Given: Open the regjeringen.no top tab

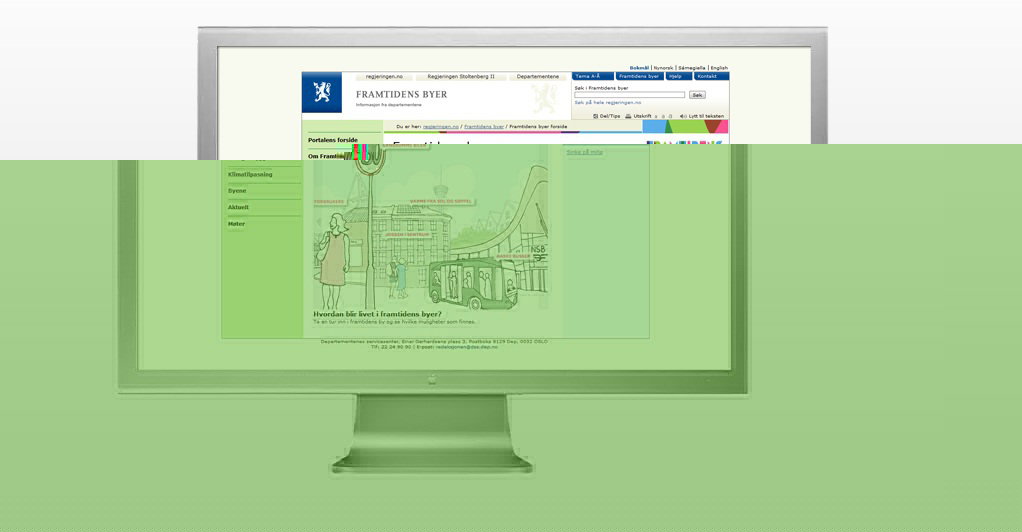Looking at the screenshot, I should pyautogui.click(x=385, y=76).
